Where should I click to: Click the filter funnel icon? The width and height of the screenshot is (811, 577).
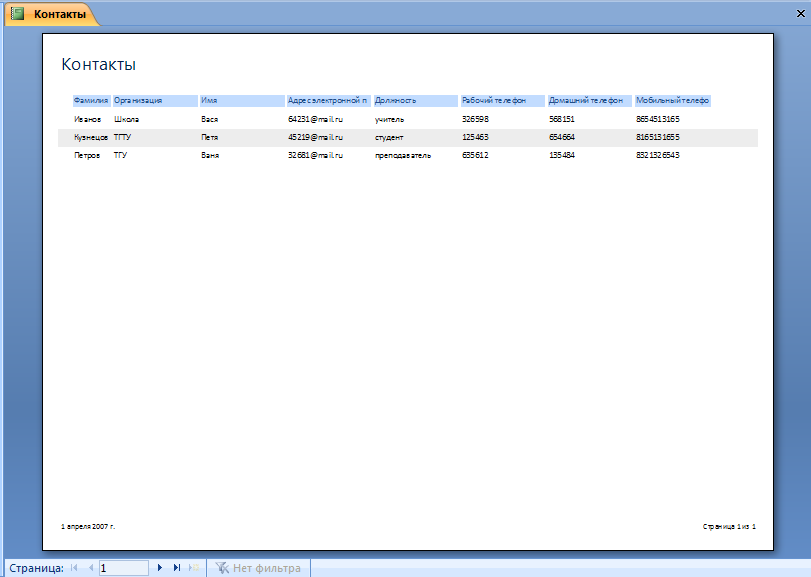222,568
